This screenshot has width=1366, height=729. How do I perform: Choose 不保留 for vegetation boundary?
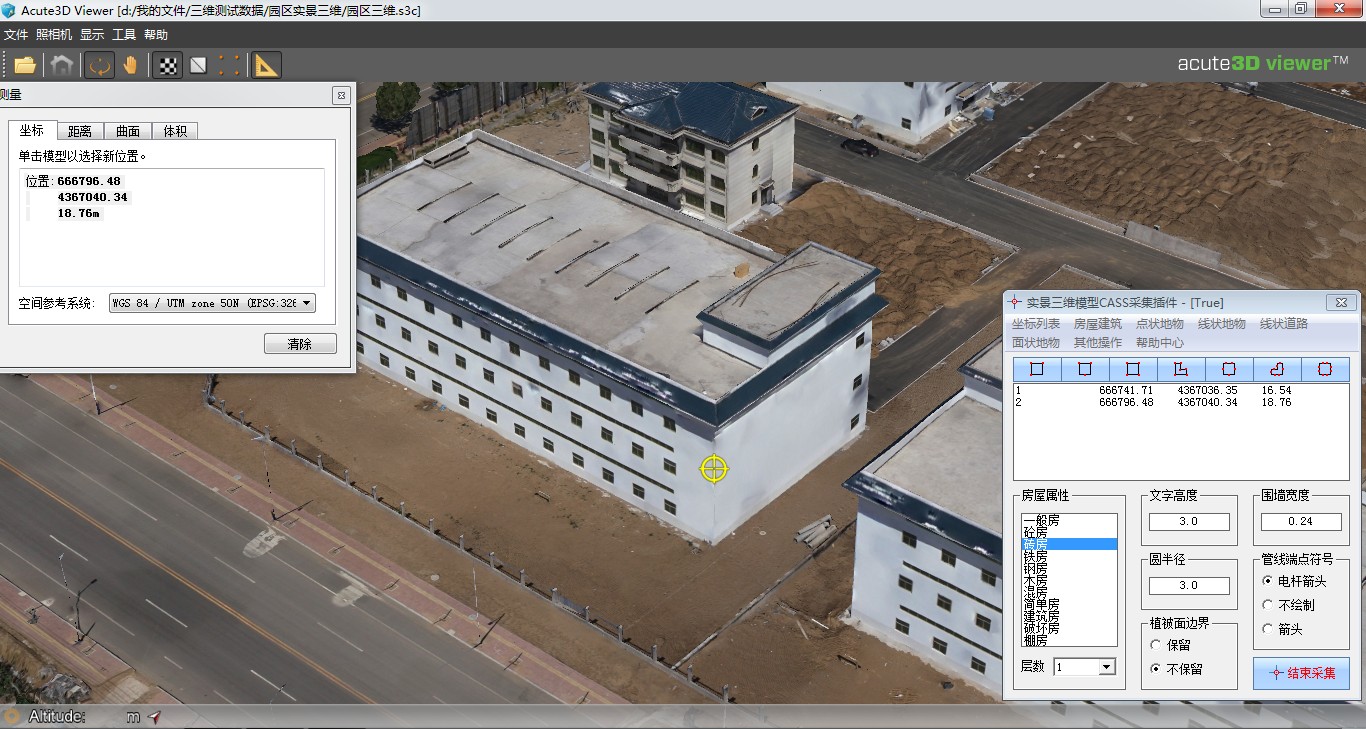point(1177,669)
